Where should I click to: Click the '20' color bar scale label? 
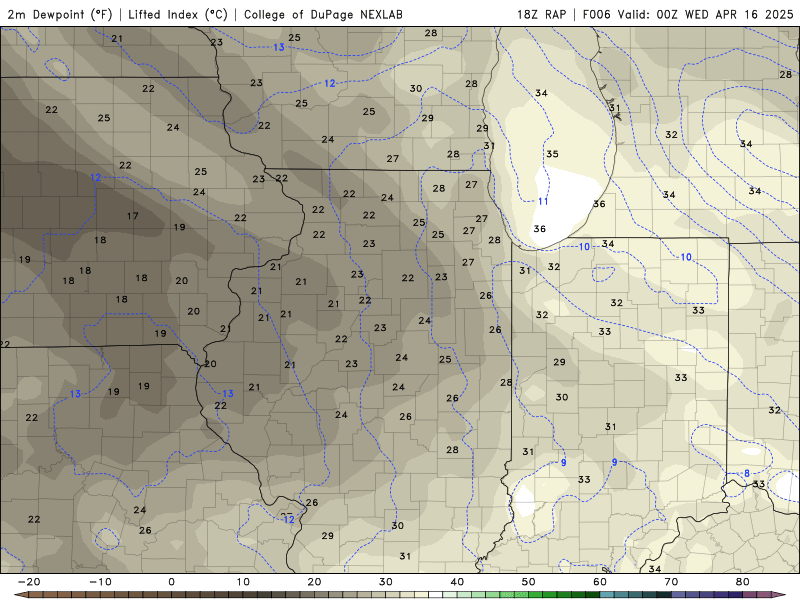point(314,582)
